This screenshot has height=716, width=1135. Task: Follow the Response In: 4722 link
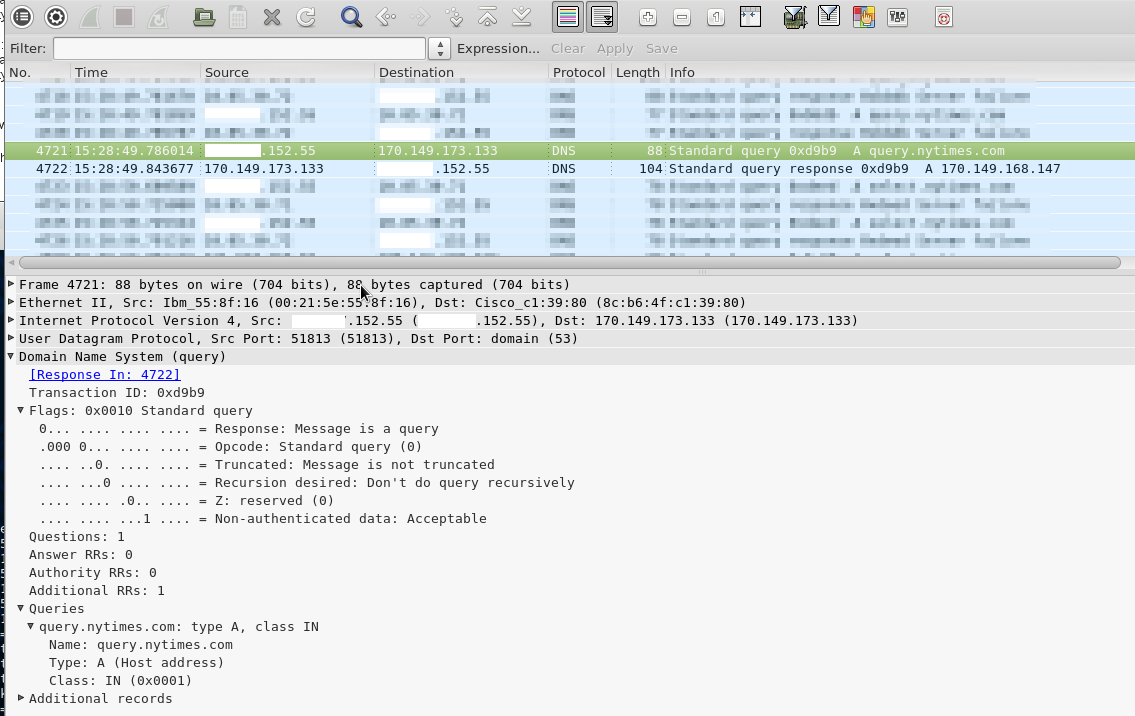[x=105, y=374]
